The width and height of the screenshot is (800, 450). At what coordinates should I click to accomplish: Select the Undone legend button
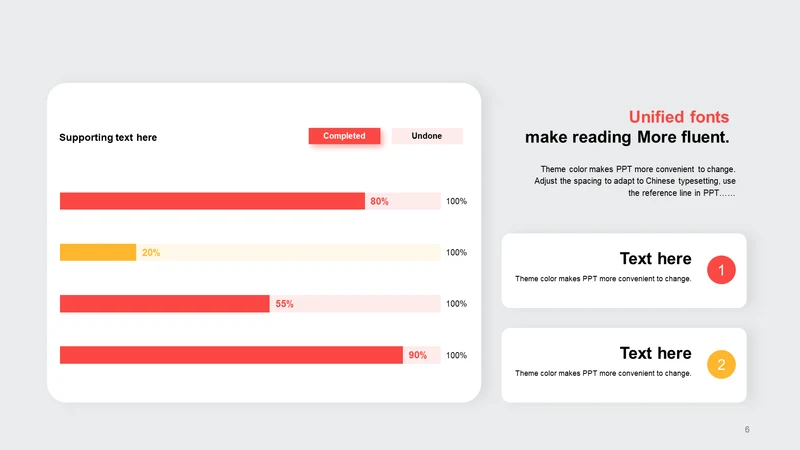pos(427,136)
